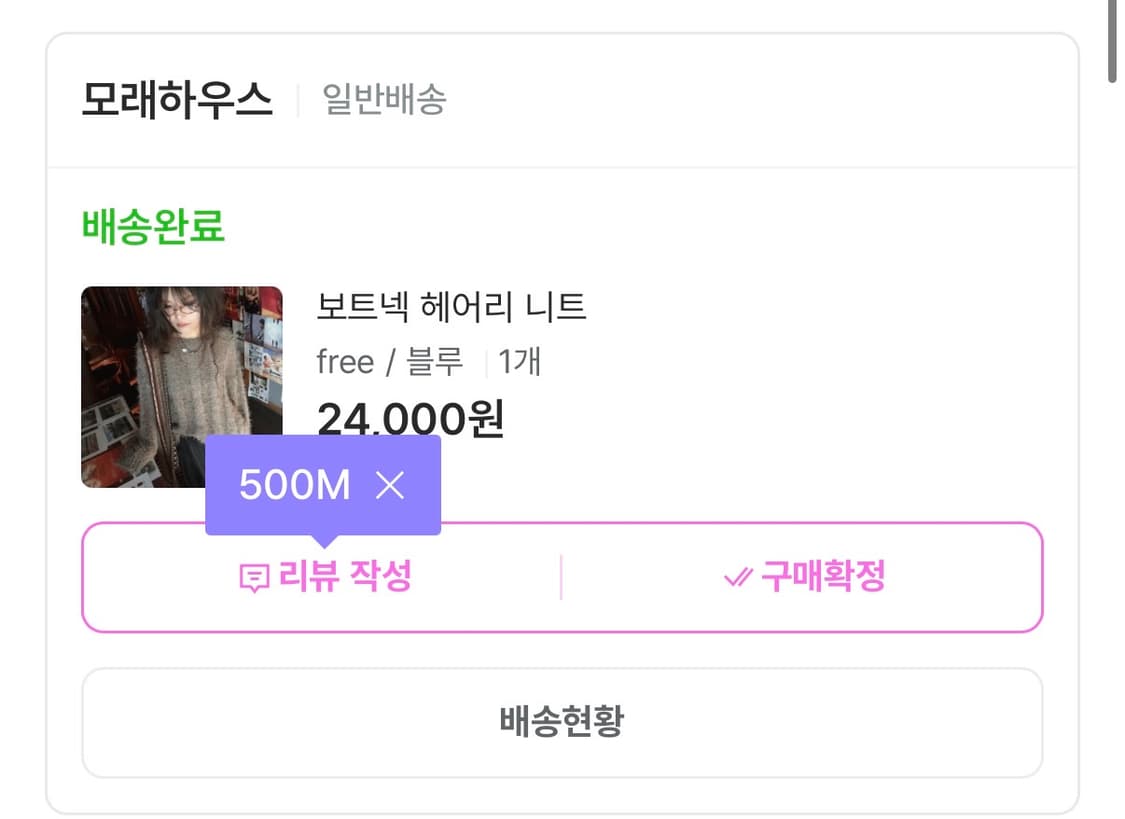Click the review speech bubble icon
The image size is (1125, 819).
tap(254, 578)
